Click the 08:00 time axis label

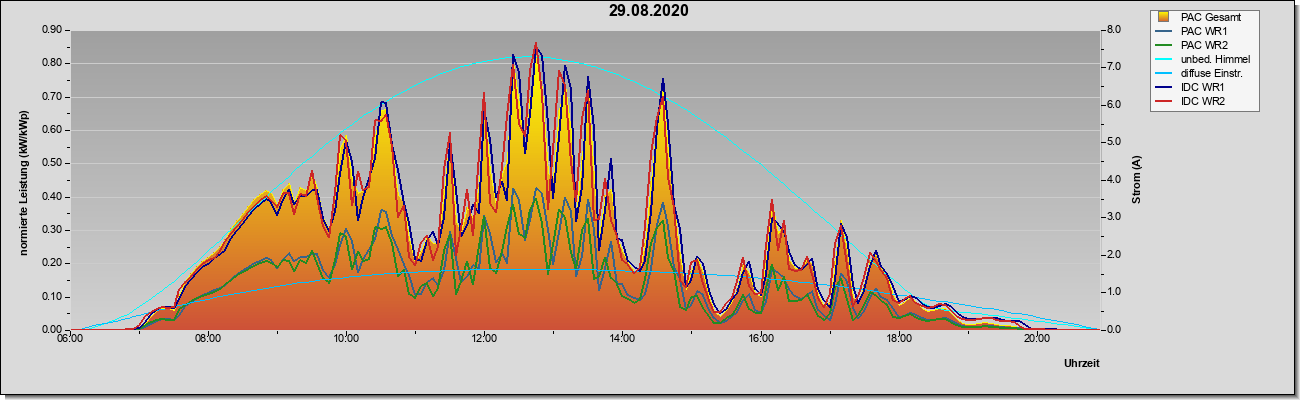pyautogui.click(x=207, y=338)
